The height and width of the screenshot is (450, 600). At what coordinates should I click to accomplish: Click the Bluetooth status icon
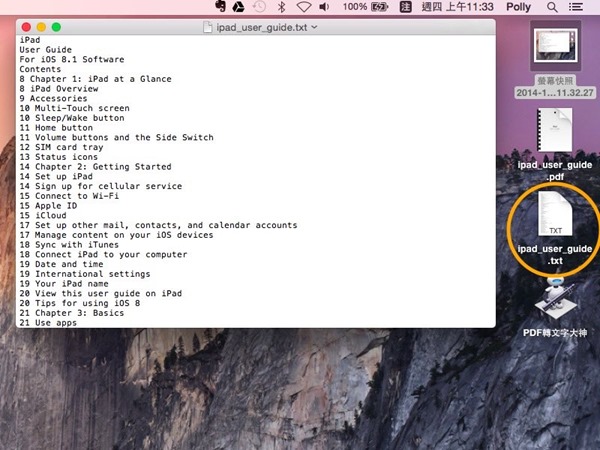282,7
